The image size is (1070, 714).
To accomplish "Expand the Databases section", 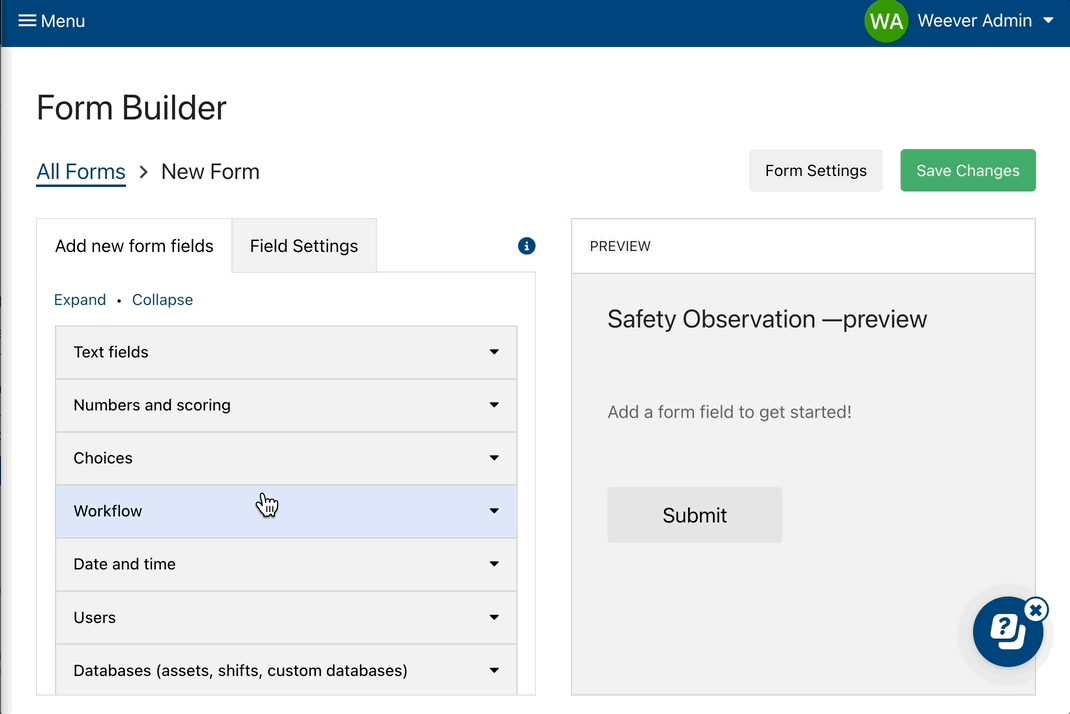I will (x=493, y=670).
